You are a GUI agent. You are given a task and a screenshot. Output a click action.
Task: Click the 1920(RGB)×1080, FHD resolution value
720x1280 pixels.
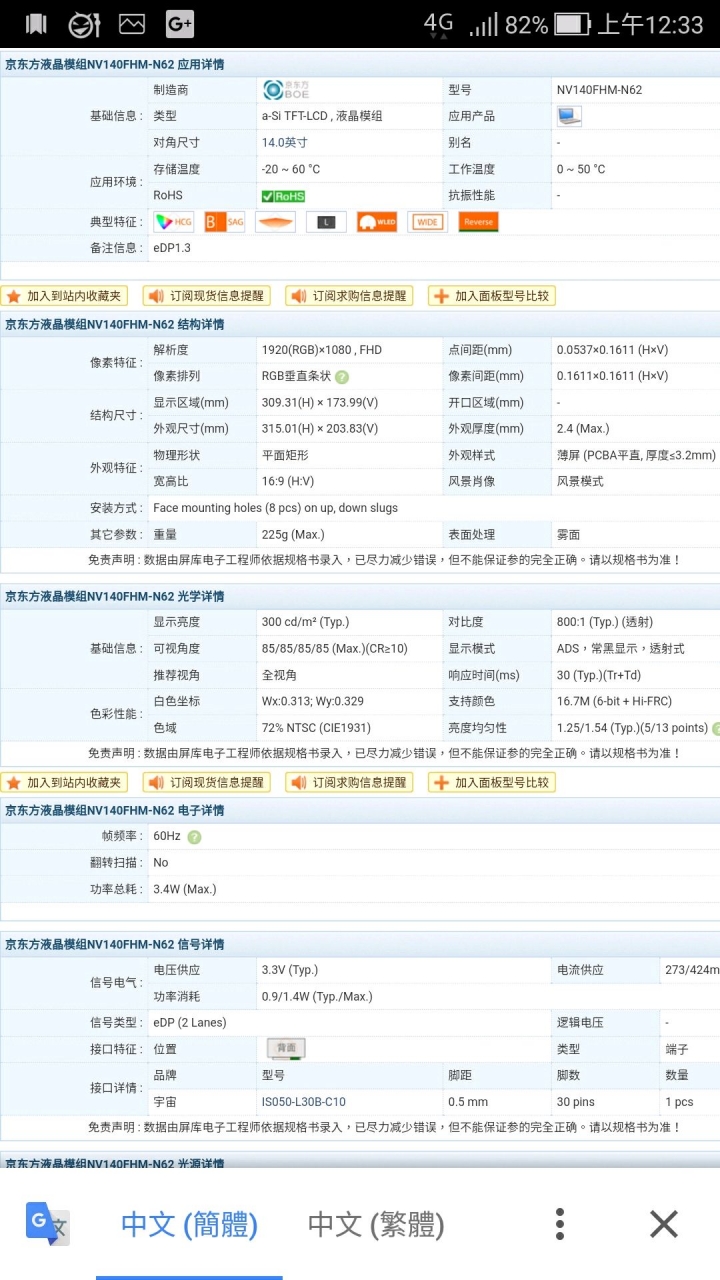(322, 350)
